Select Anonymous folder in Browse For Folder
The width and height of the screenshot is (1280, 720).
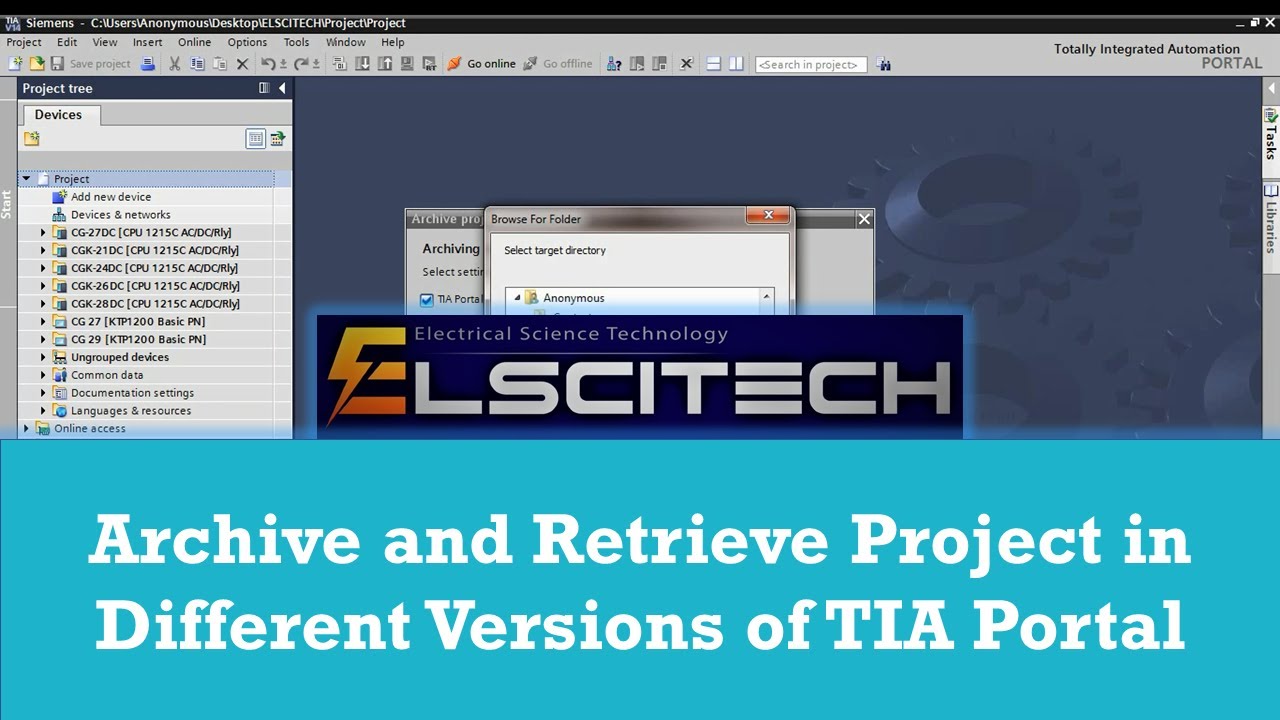click(573, 298)
